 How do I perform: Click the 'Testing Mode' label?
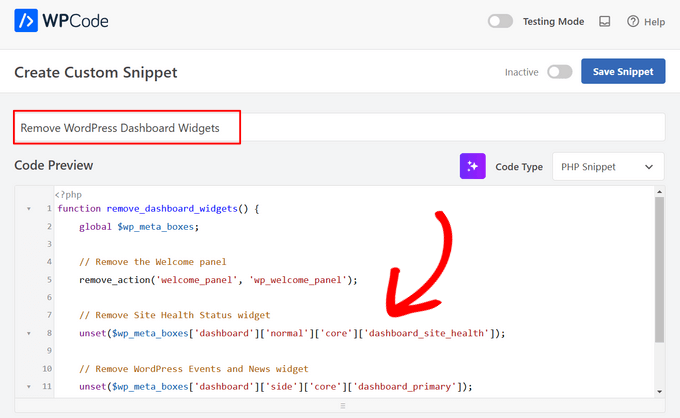point(553,21)
